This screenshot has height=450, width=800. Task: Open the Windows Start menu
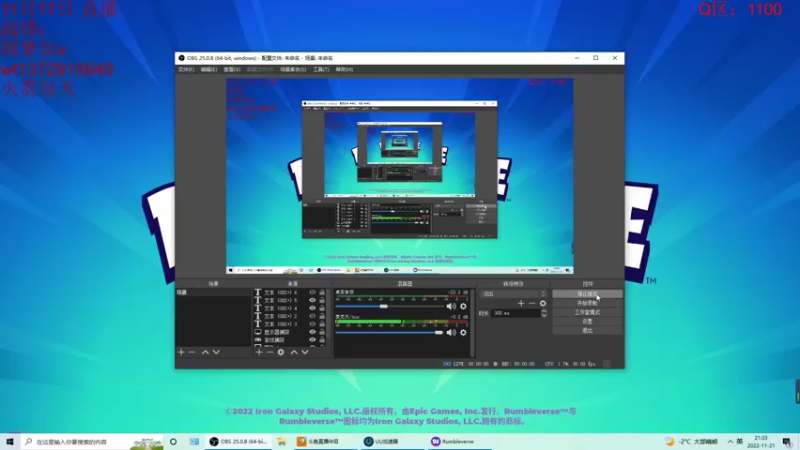pos(10,441)
